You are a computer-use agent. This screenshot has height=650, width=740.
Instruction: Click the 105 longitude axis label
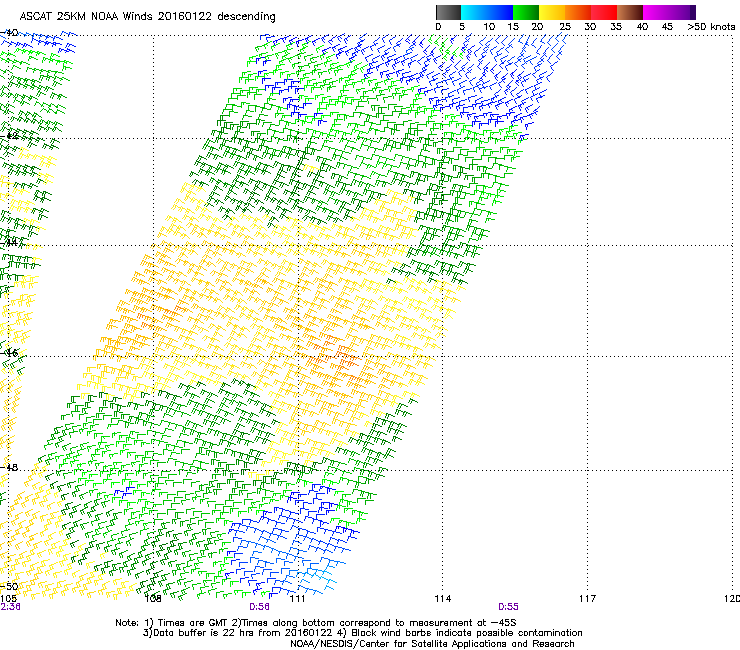8,599
